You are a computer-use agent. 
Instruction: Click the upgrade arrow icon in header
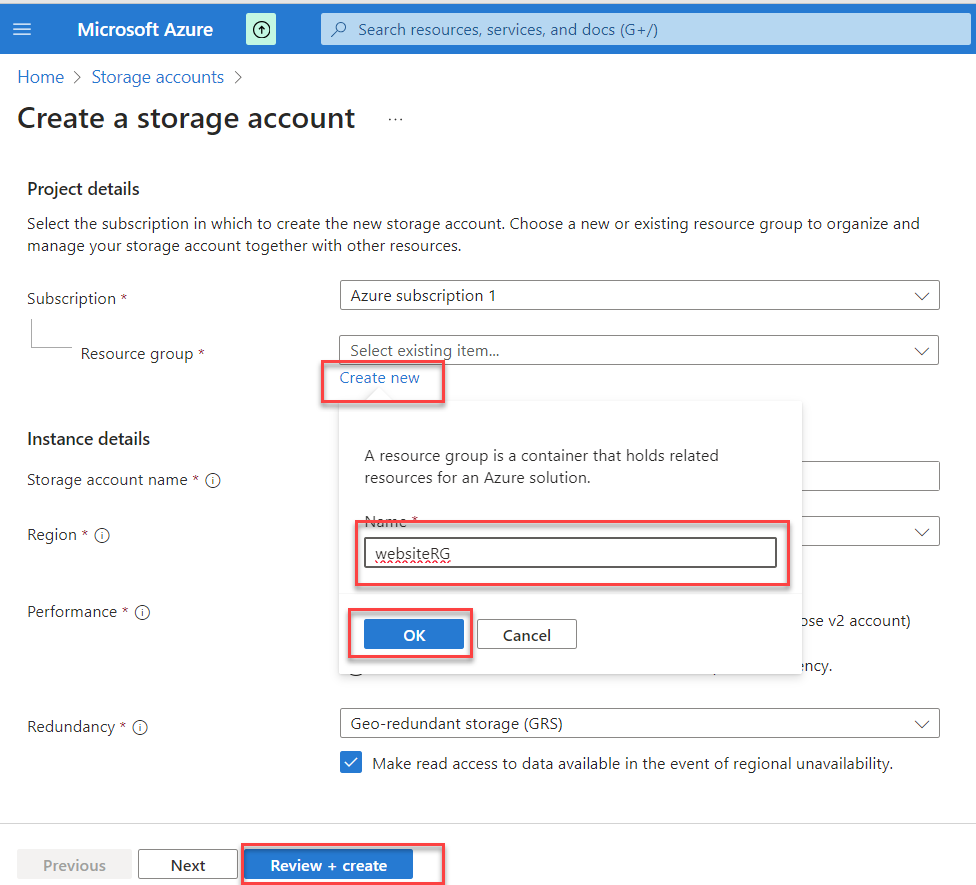261,29
